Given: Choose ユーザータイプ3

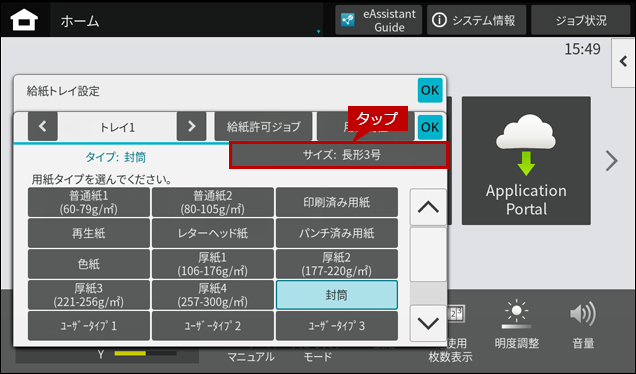Looking at the screenshot, I should pos(337,326).
